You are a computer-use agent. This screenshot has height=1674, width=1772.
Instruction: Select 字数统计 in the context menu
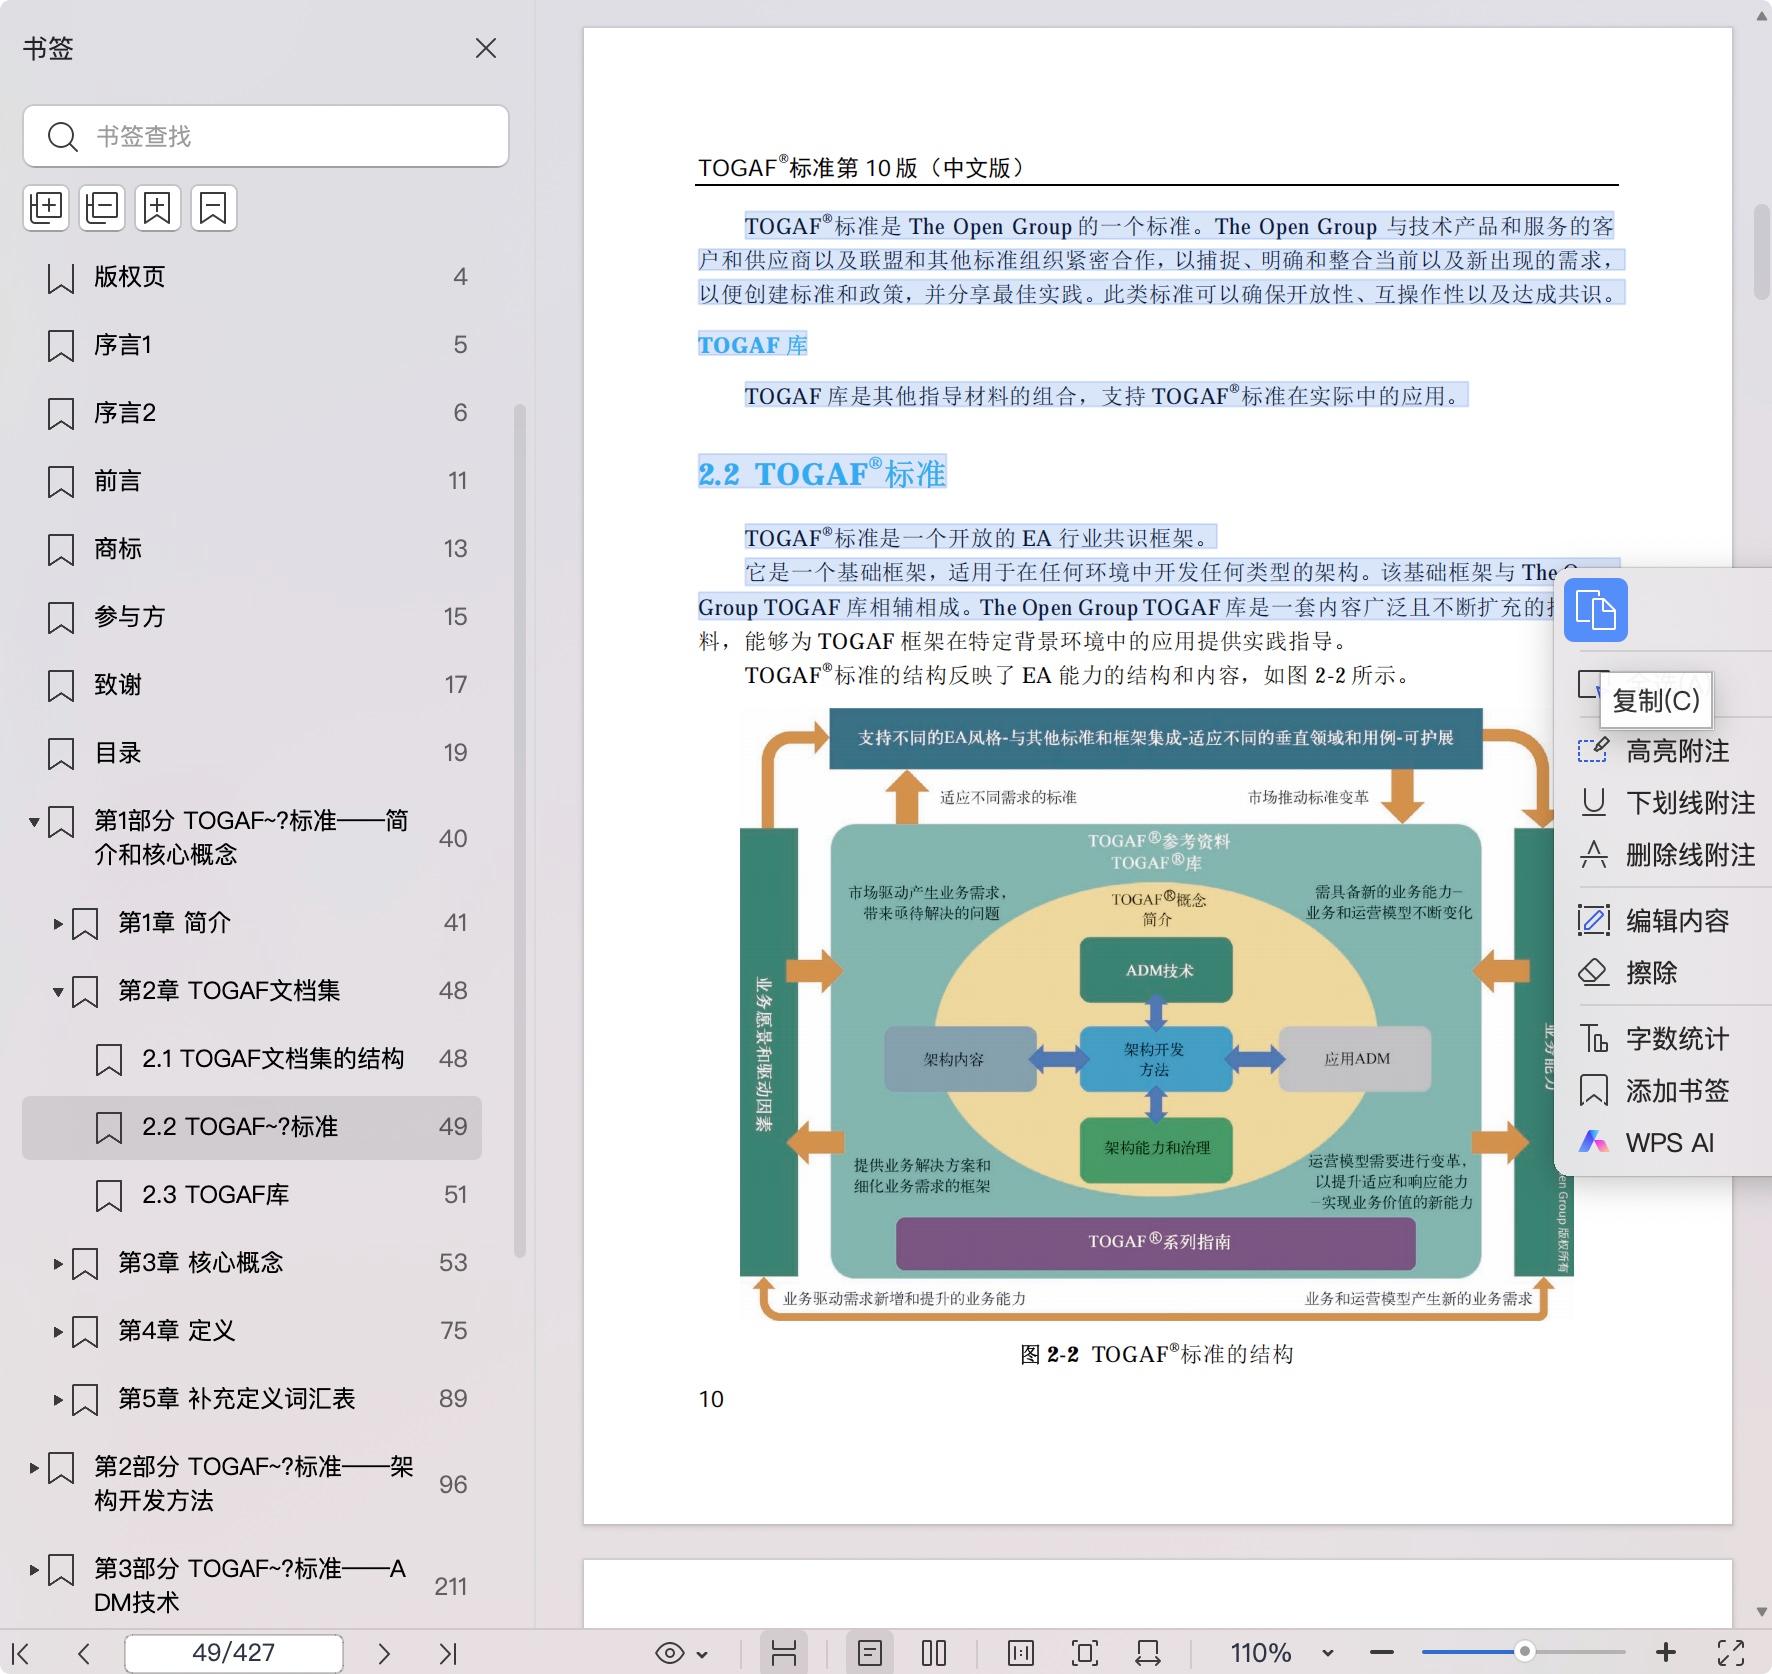(1676, 1039)
